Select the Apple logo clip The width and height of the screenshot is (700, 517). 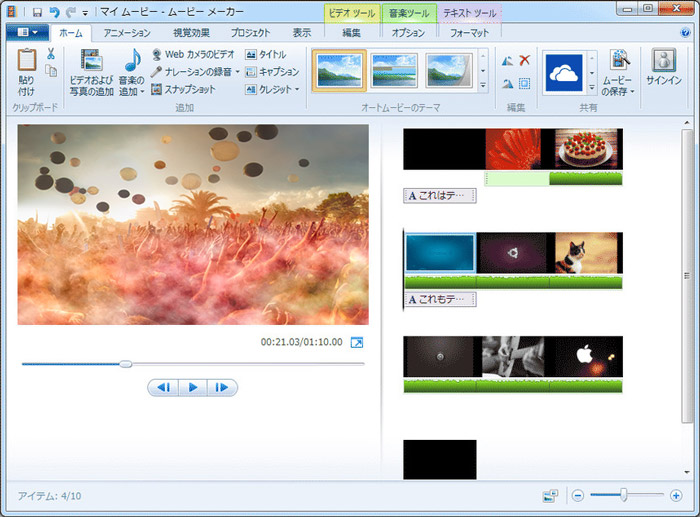[x=585, y=356]
